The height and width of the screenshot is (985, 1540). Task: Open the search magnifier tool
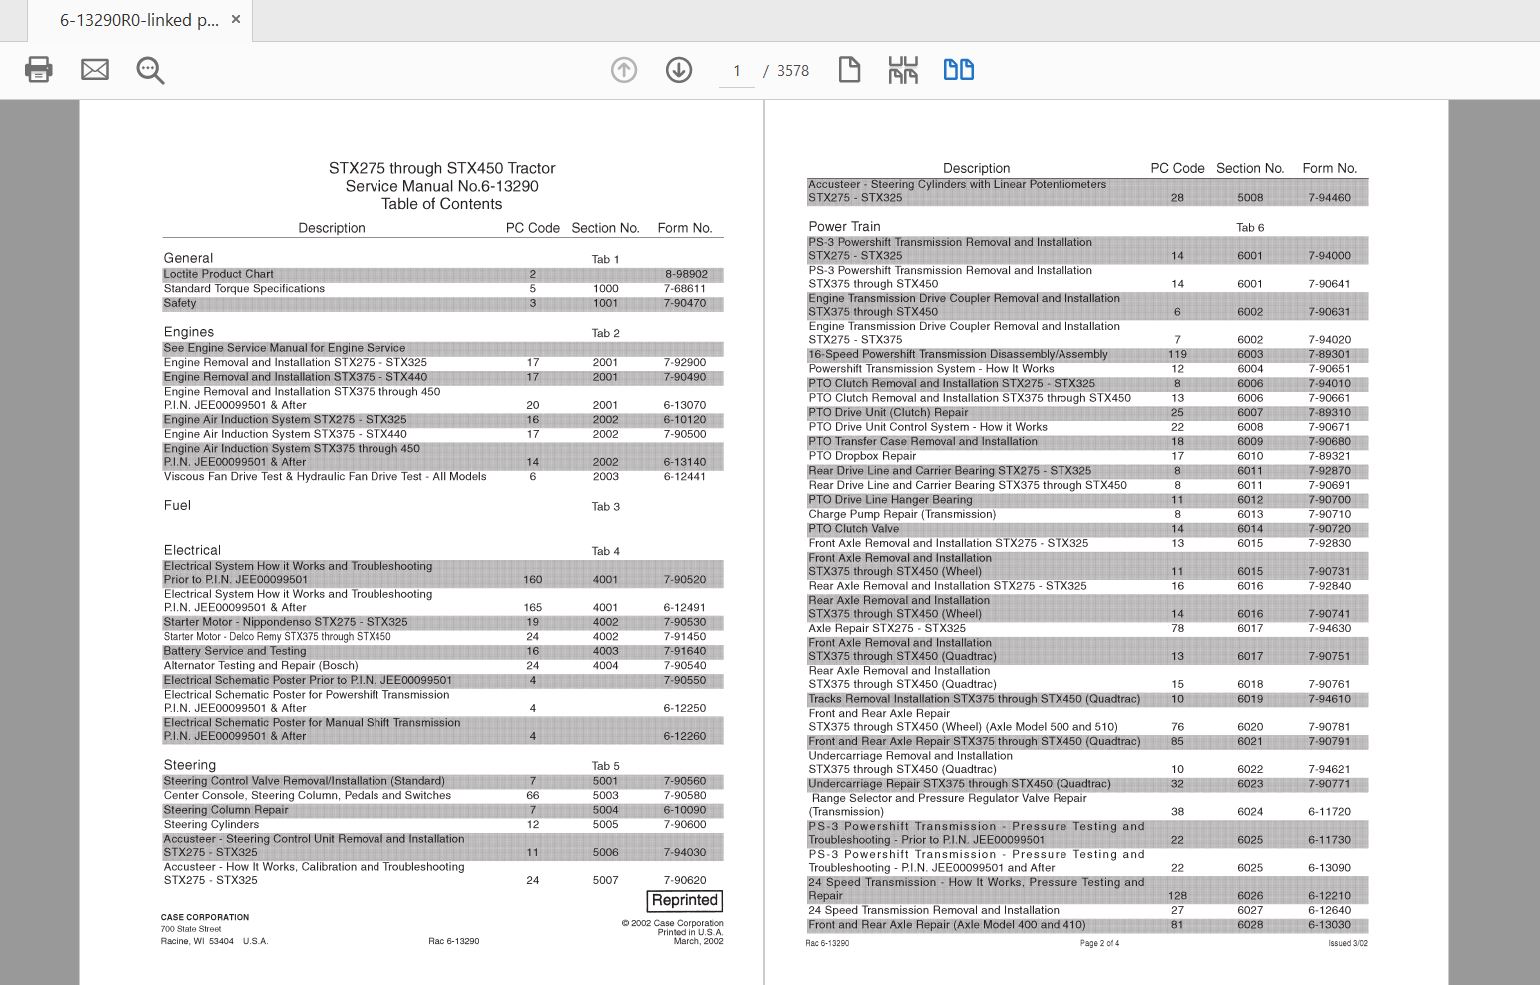[150, 70]
